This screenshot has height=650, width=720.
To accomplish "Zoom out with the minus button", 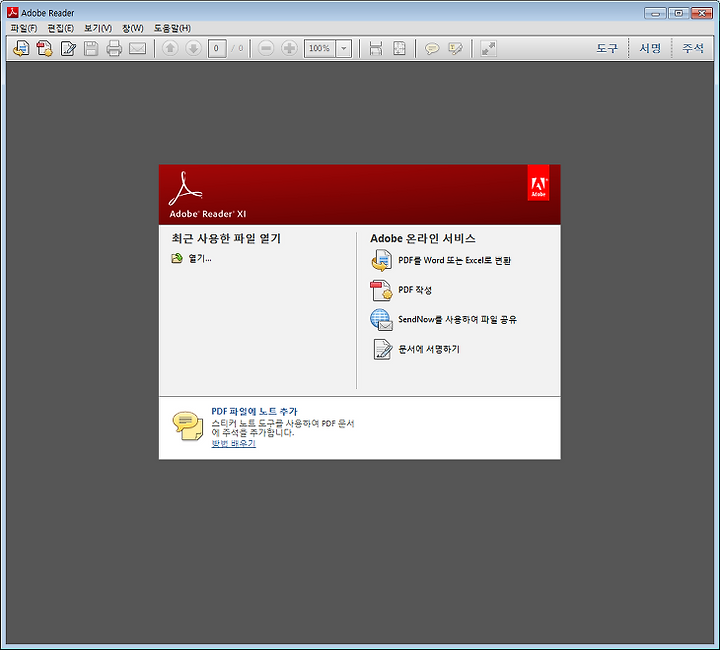I will click(266, 48).
